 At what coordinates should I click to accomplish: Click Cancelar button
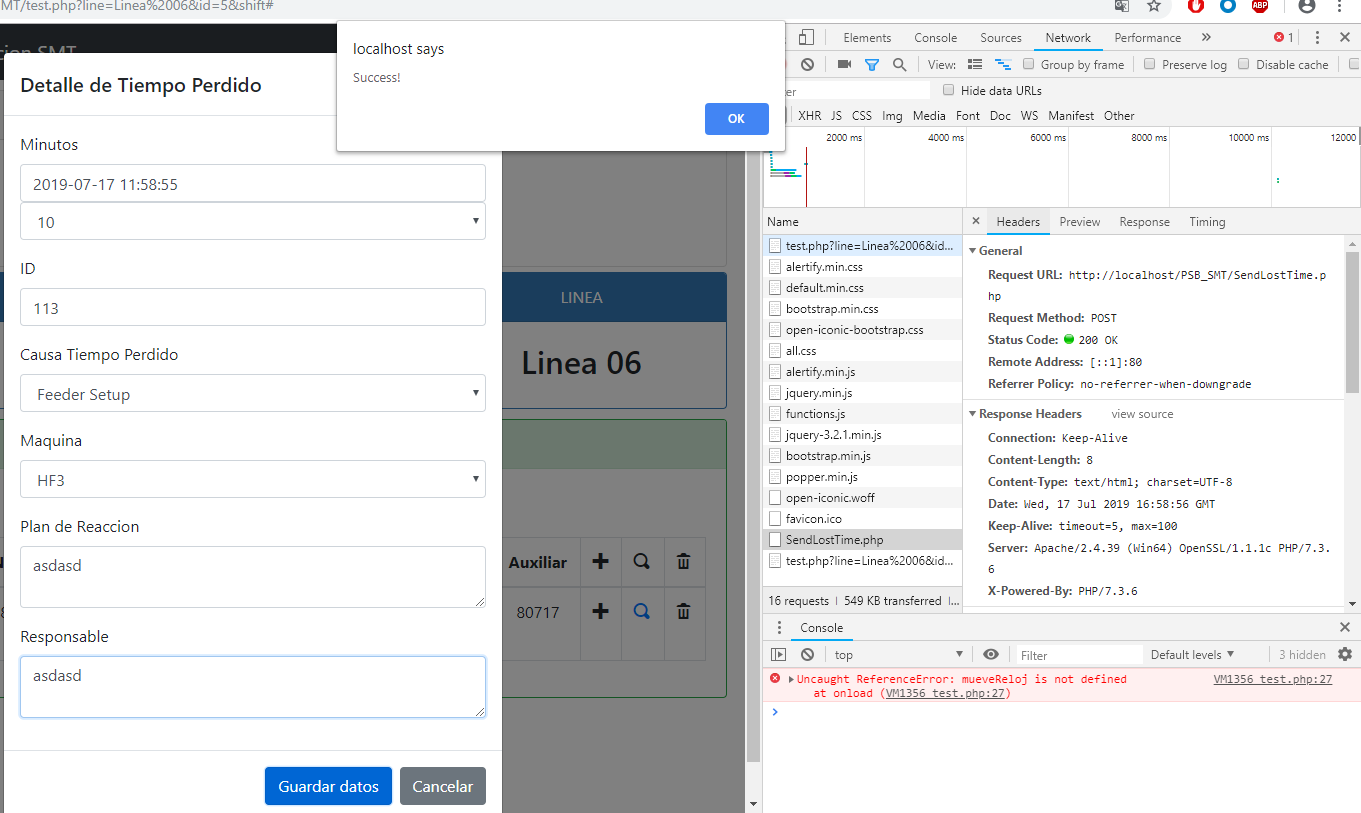click(443, 786)
